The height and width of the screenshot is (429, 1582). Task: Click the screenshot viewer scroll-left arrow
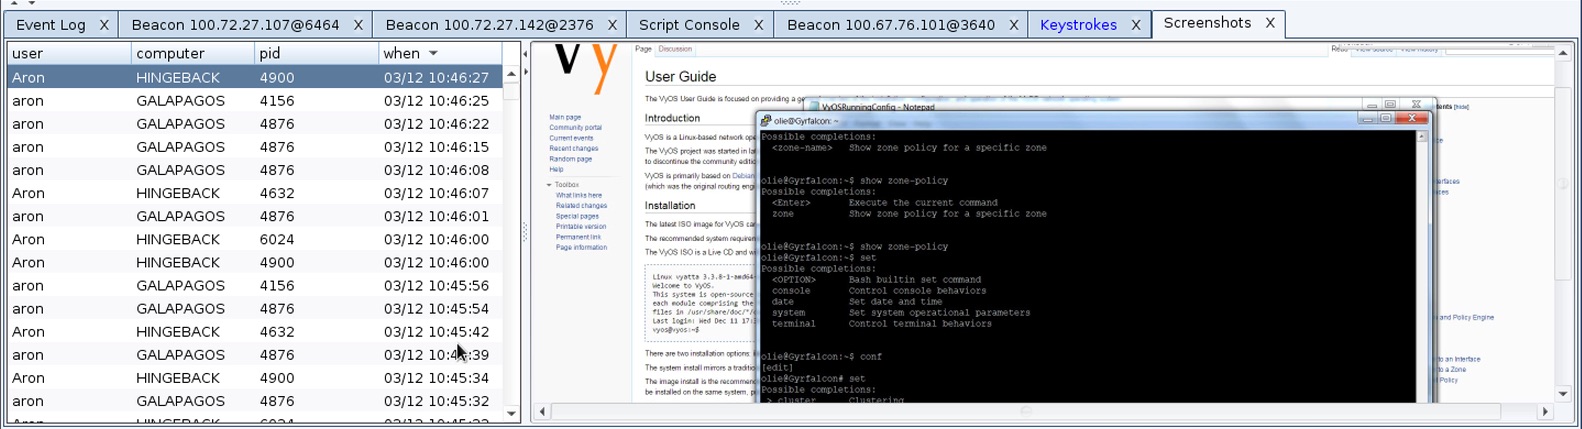point(542,411)
